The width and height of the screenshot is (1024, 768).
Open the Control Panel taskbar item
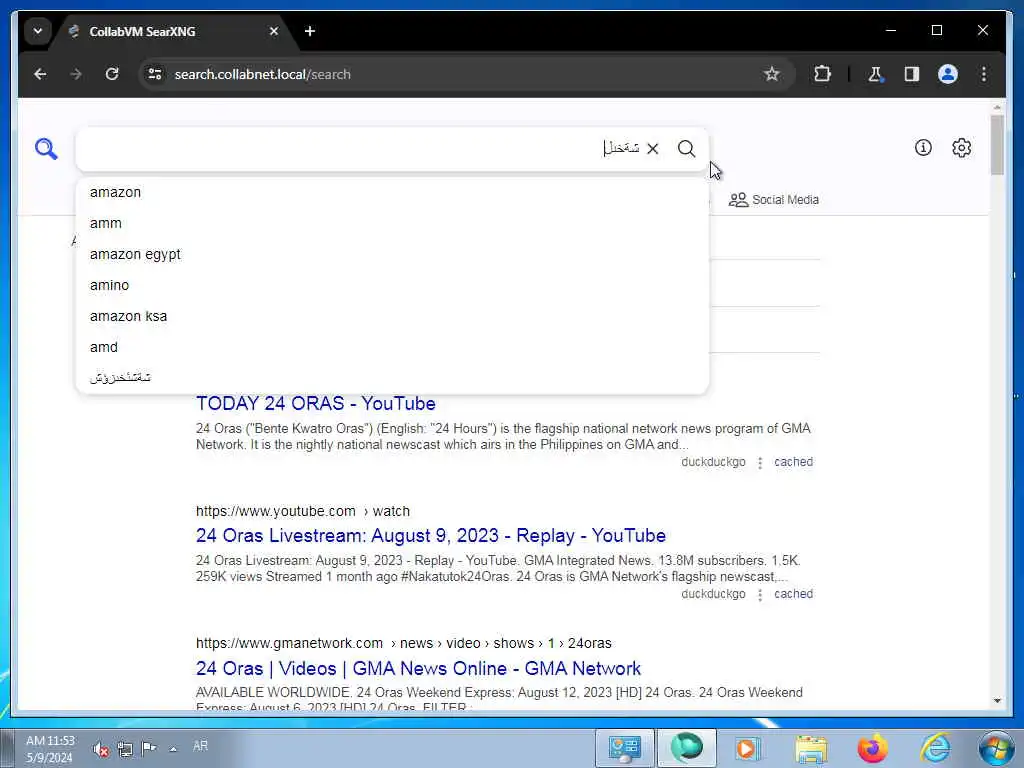coord(625,748)
